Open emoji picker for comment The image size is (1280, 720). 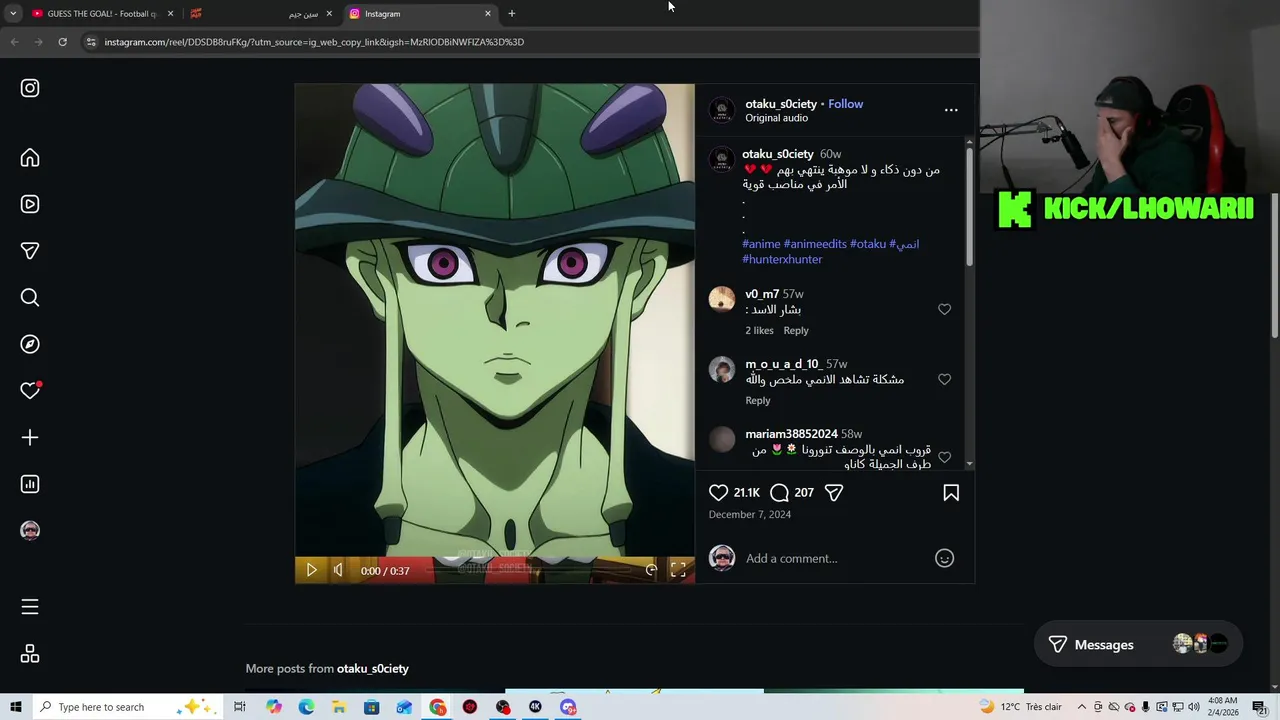944,558
